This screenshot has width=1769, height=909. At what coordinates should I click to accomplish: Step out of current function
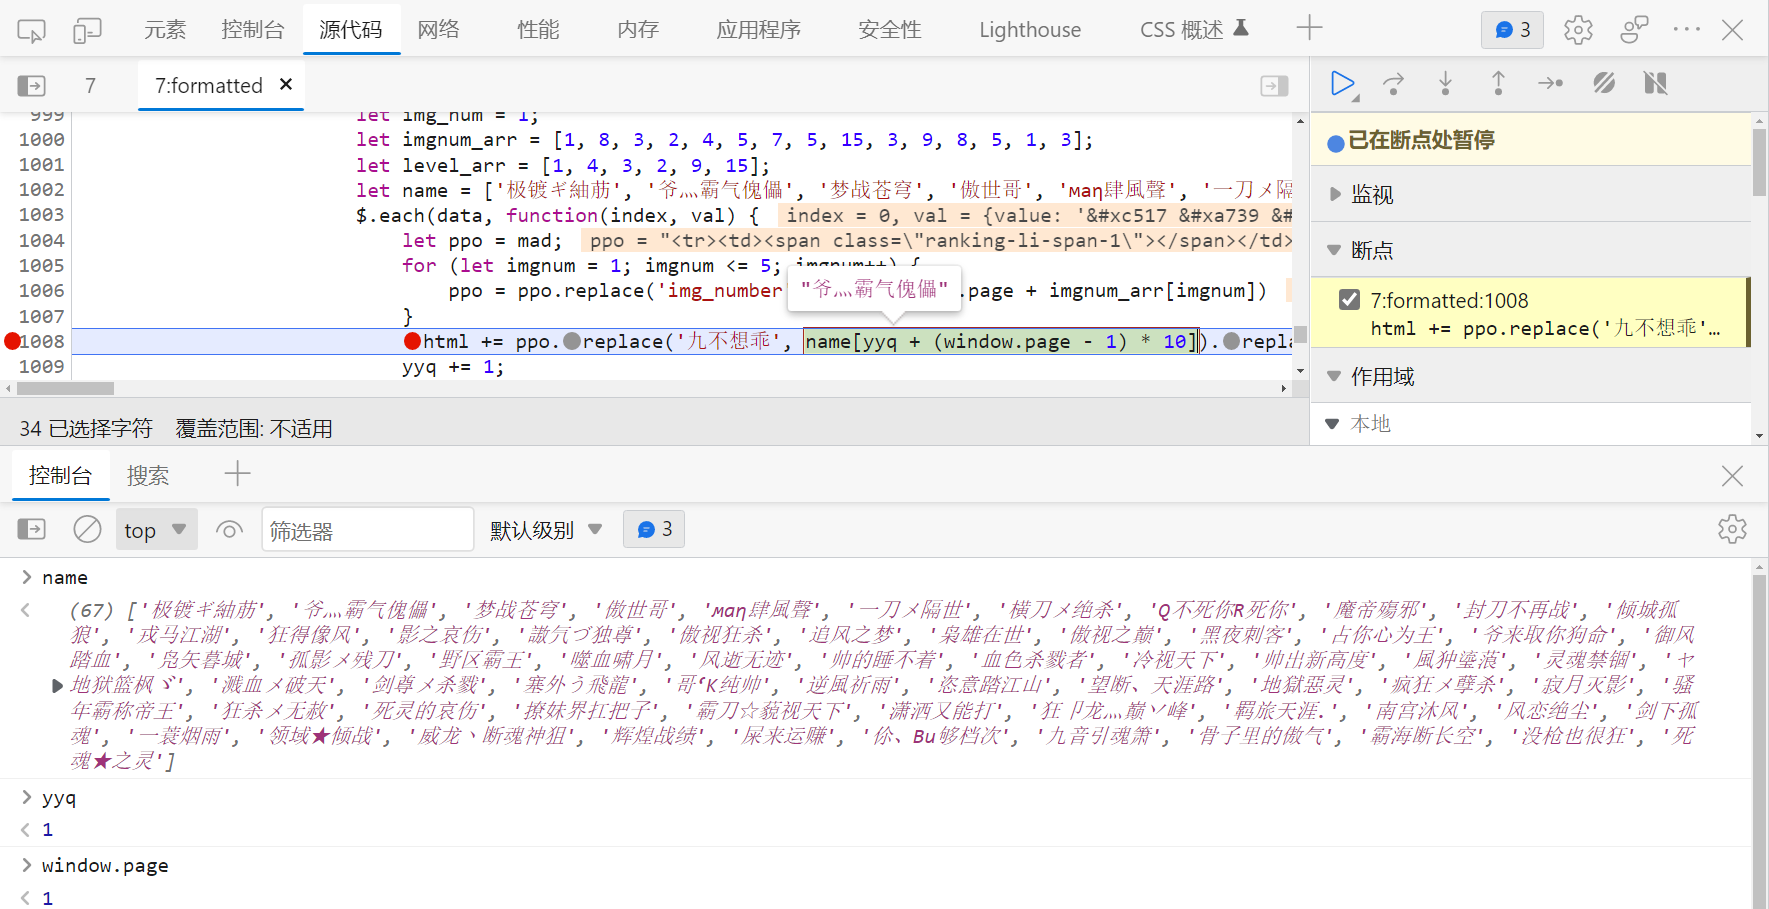click(x=1498, y=84)
